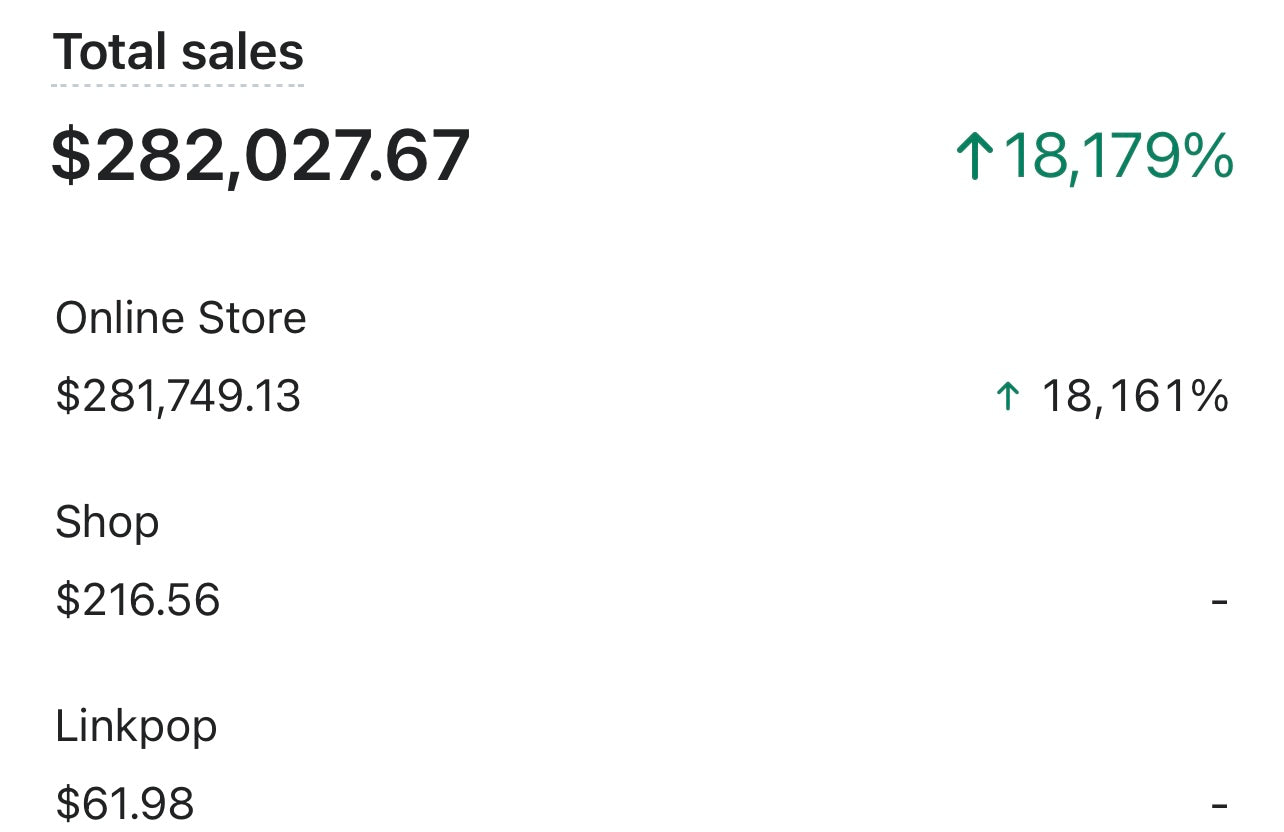Open the Online Store sales channel label

pos(181,318)
